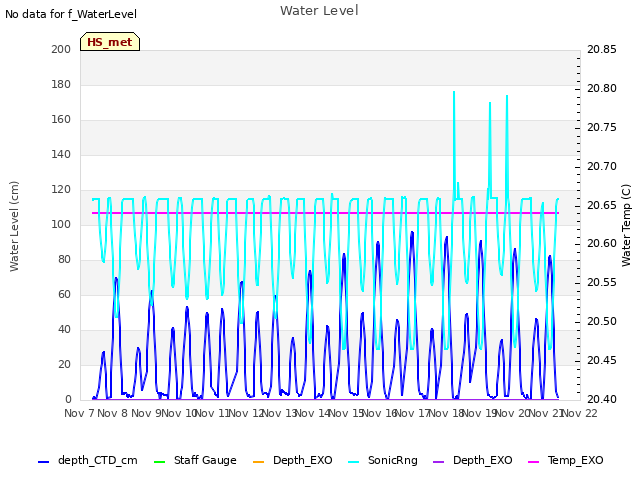640x480 pixels.
Task: Click the 'No data for f_WaterLevel' message
Action: (71, 14)
